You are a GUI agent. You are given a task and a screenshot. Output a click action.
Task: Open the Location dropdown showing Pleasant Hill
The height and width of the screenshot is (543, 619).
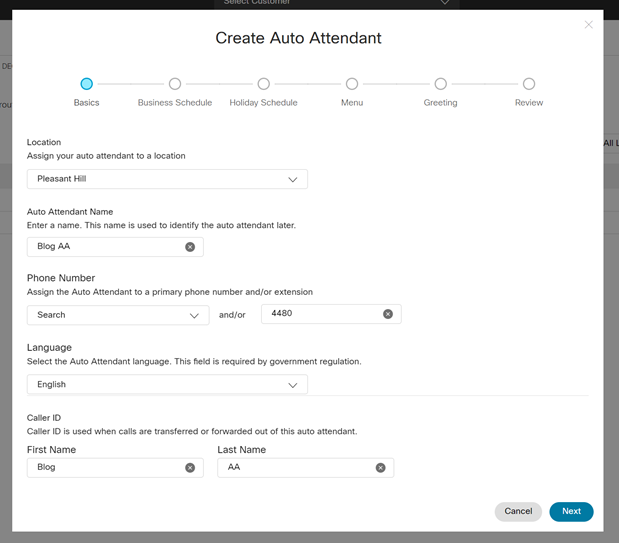pyautogui.click(x=167, y=179)
